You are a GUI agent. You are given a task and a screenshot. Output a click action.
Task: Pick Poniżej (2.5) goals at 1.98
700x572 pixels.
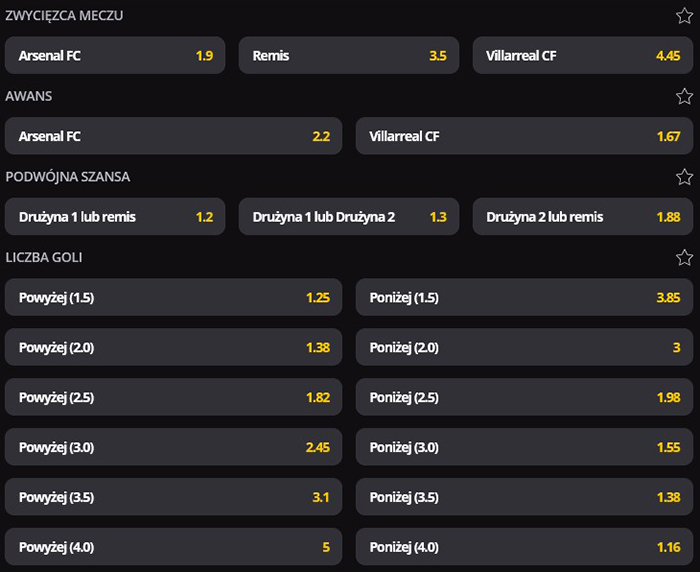point(524,397)
